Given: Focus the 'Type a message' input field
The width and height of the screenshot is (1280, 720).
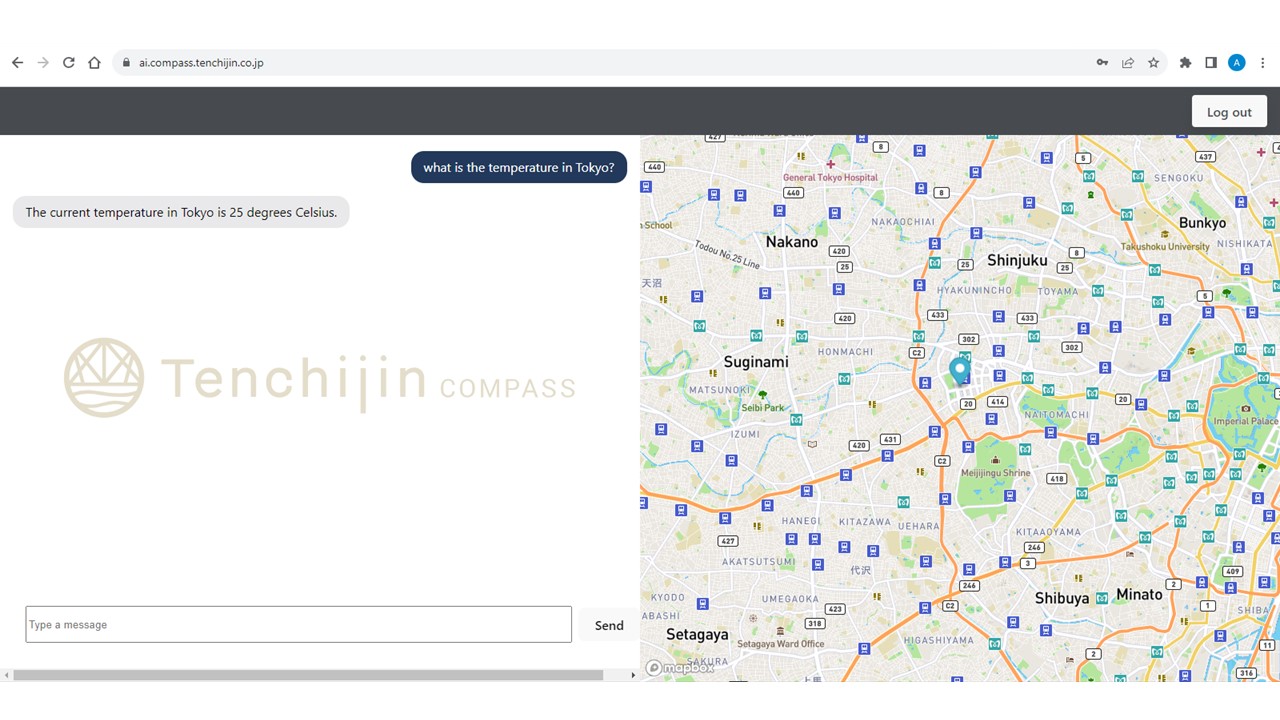Looking at the screenshot, I should (x=299, y=624).
